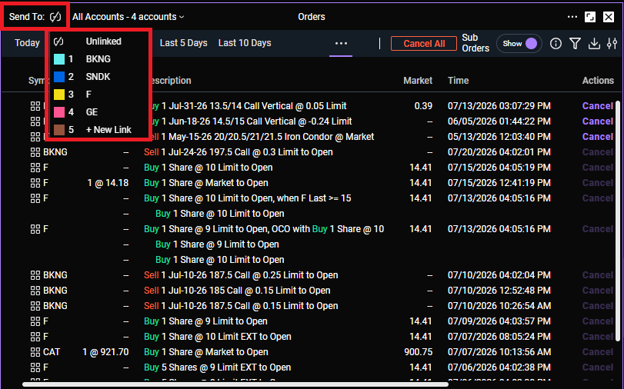Click the cyan swatch for BKNG
The width and height of the screenshot is (624, 389).
pyautogui.click(x=59, y=59)
